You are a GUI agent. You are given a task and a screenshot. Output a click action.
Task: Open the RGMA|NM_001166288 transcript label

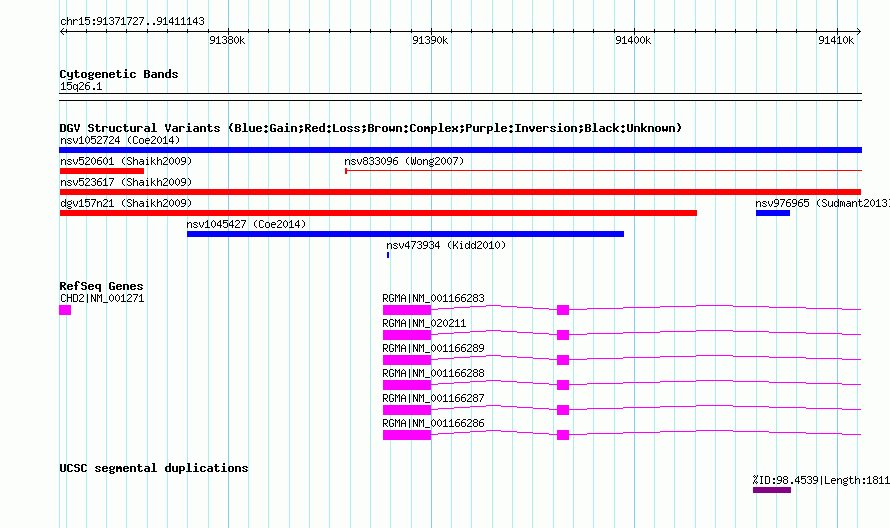[434, 374]
